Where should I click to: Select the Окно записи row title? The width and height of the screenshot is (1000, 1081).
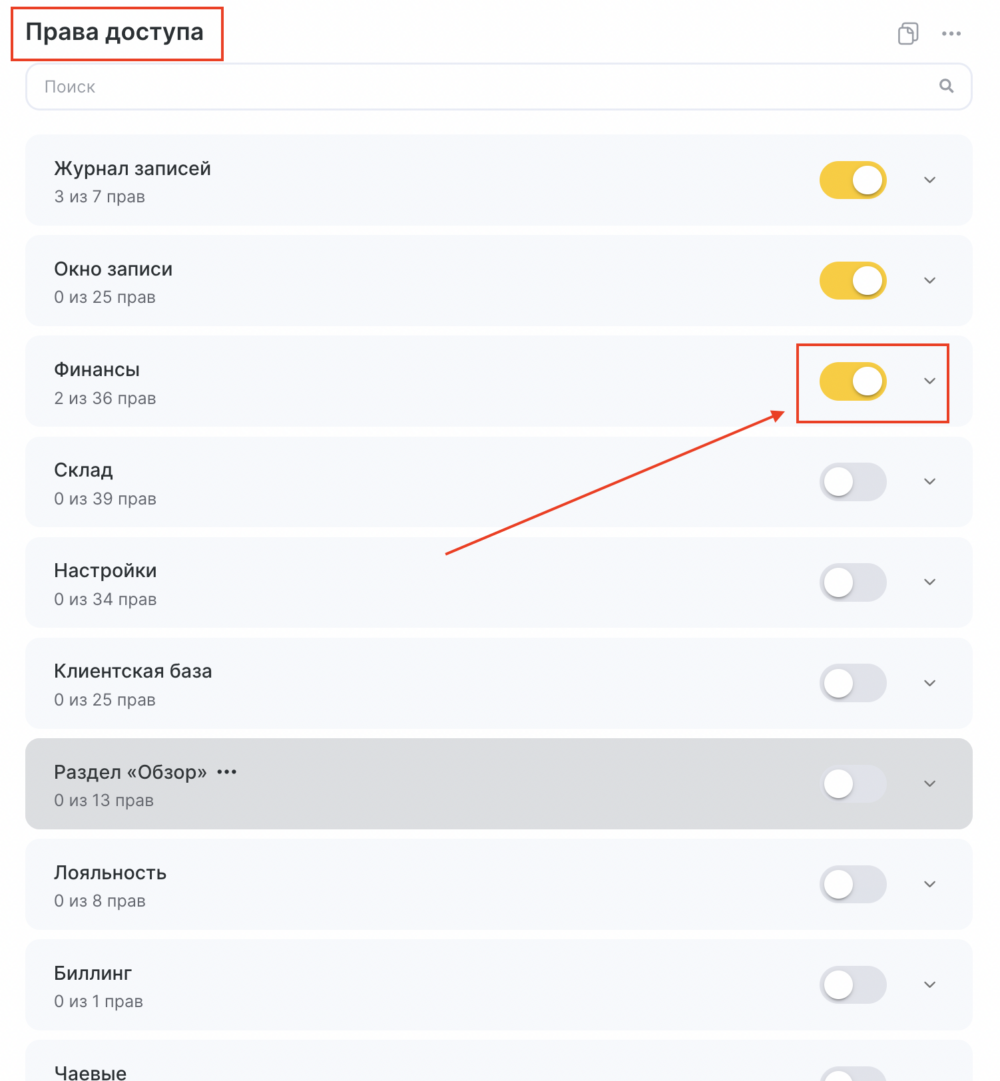(113, 269)
